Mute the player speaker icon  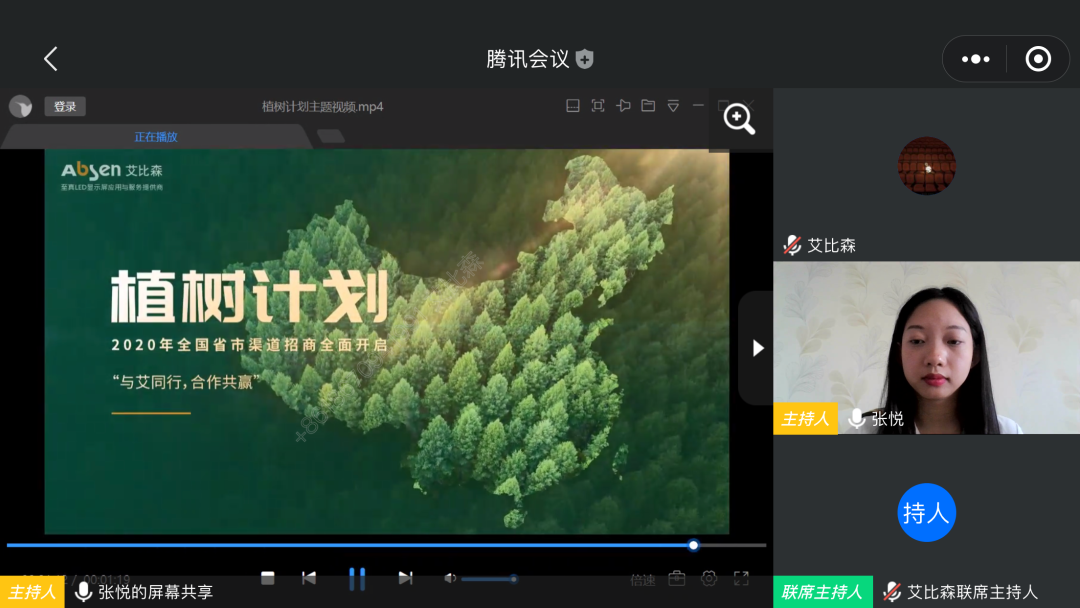pyautogui.click(x=450, y=578)
